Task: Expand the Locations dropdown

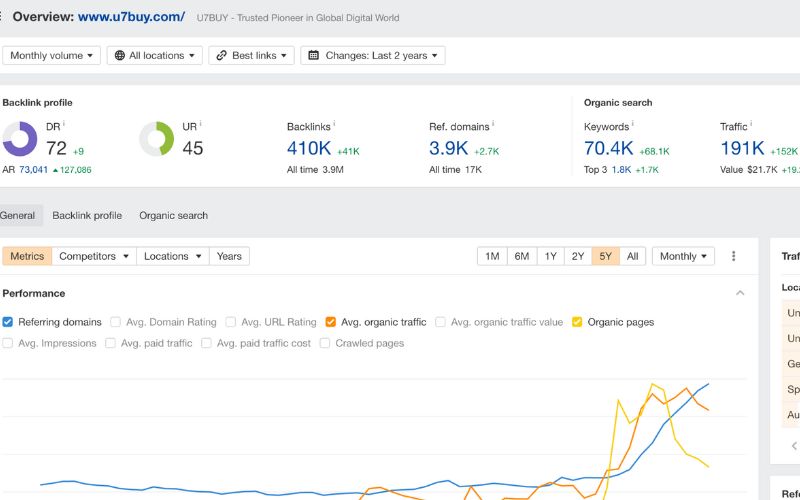Action: [172, 256]
